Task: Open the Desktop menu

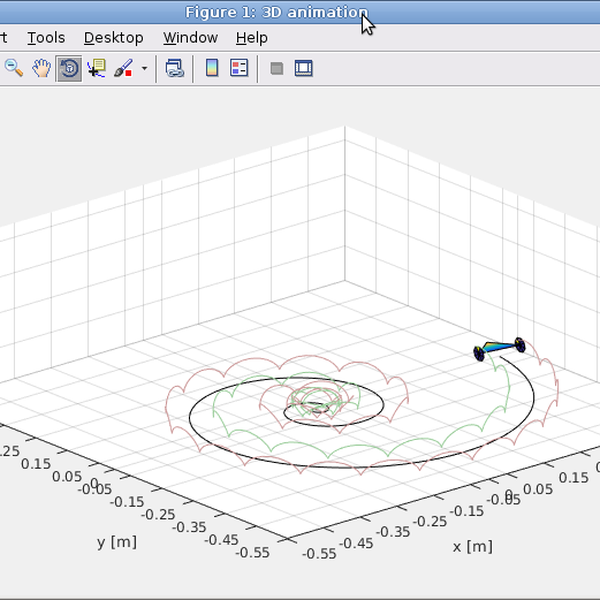Action: (113, 38)
